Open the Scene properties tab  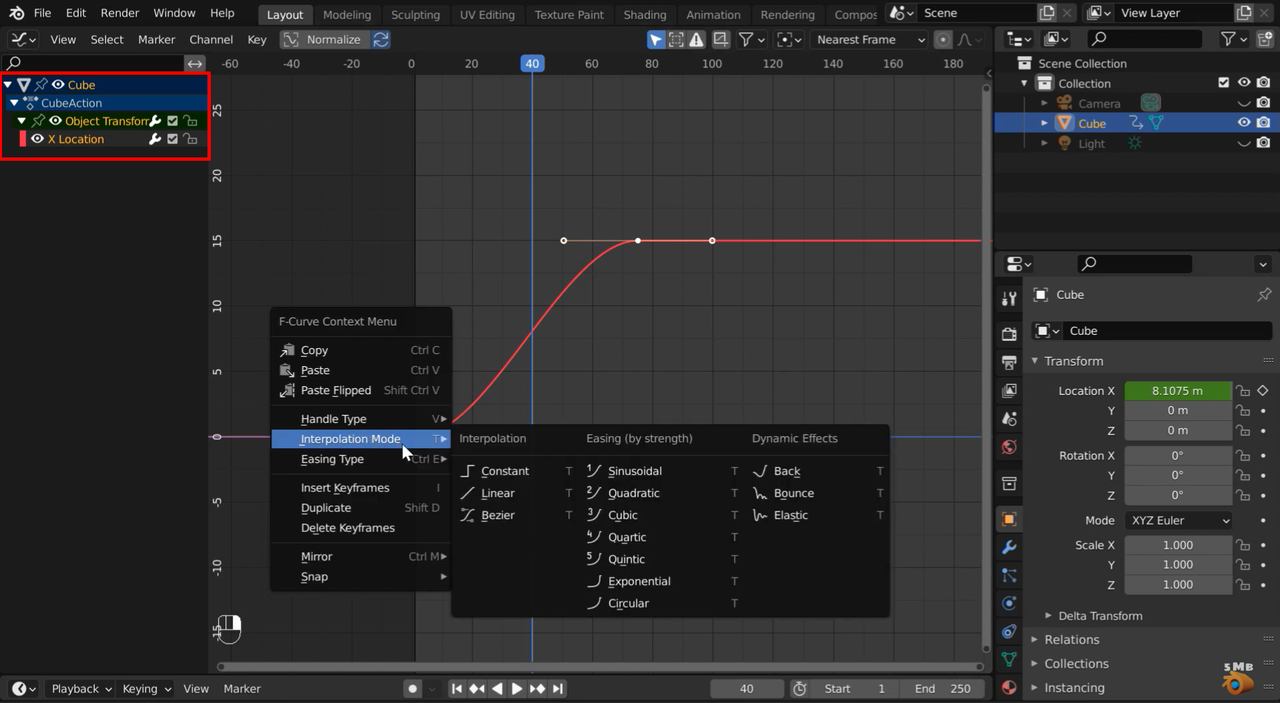(1009, 419)
